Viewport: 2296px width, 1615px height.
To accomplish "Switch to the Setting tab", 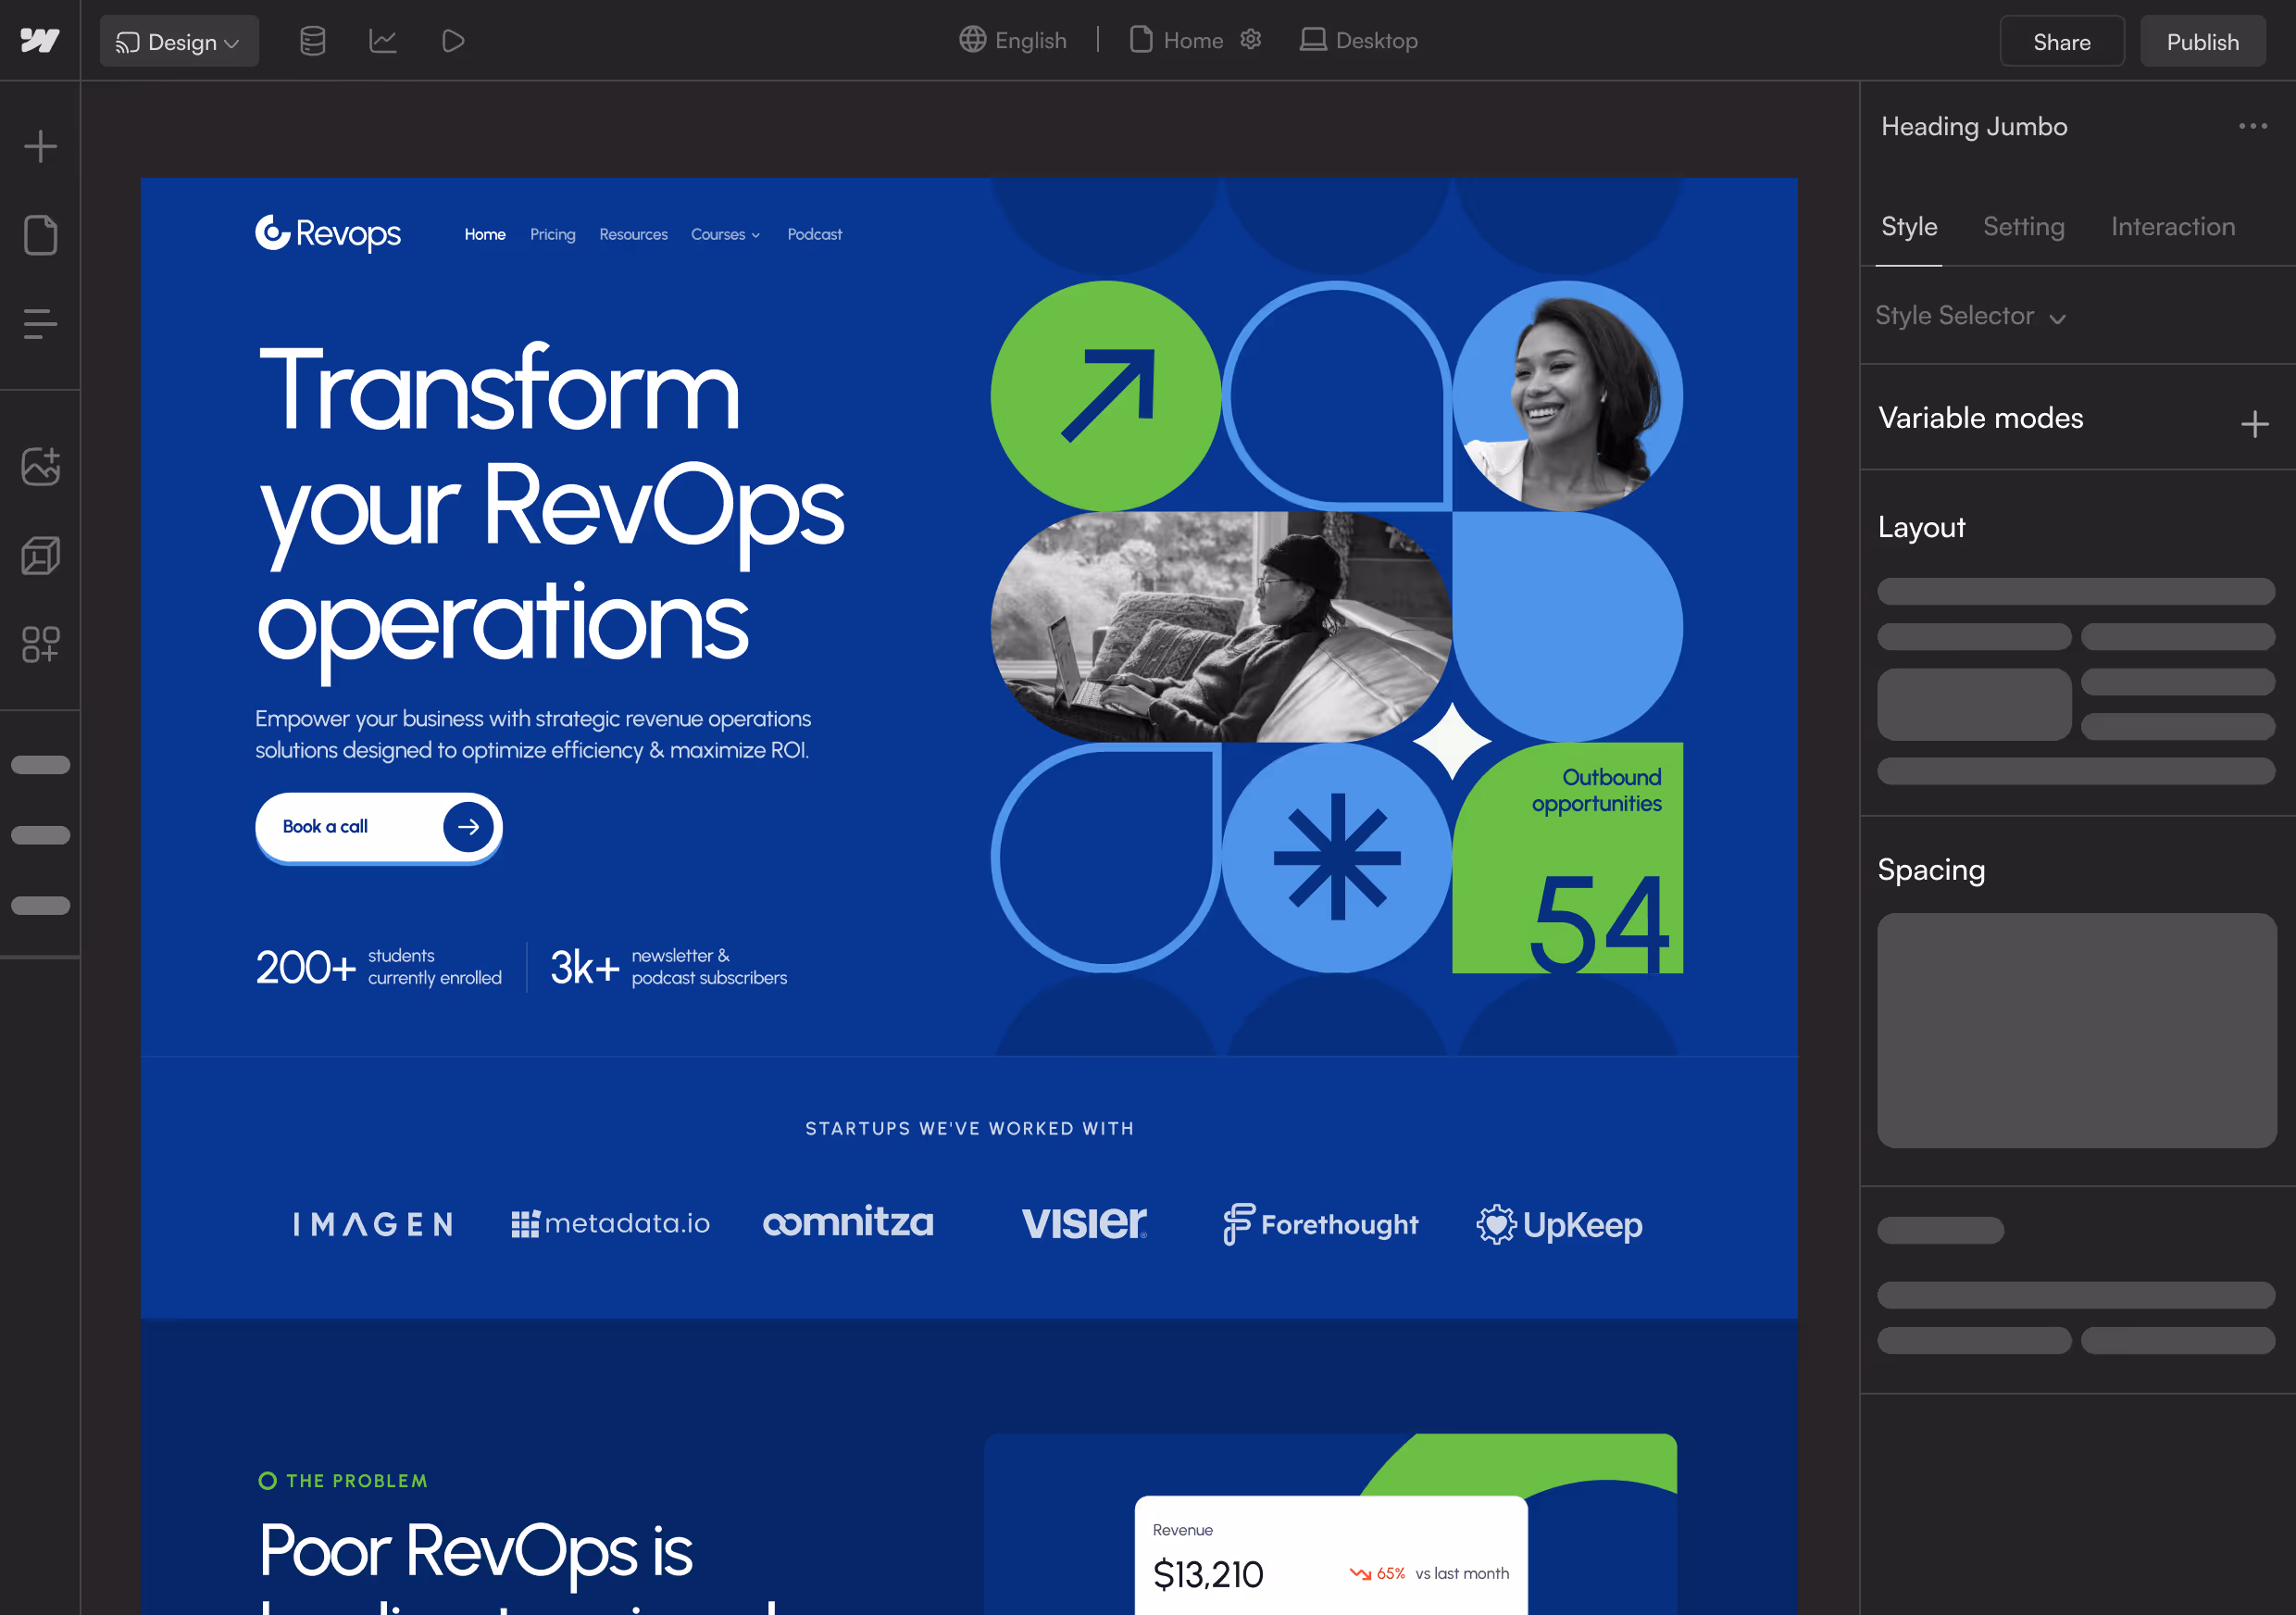I will click(x=2023, y=227).
